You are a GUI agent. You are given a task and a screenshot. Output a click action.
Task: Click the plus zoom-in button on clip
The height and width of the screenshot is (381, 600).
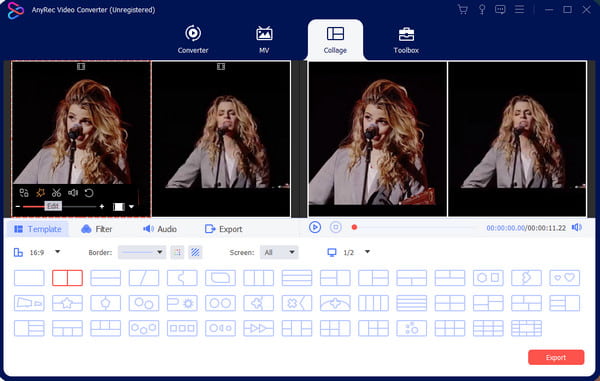point(102,207)
